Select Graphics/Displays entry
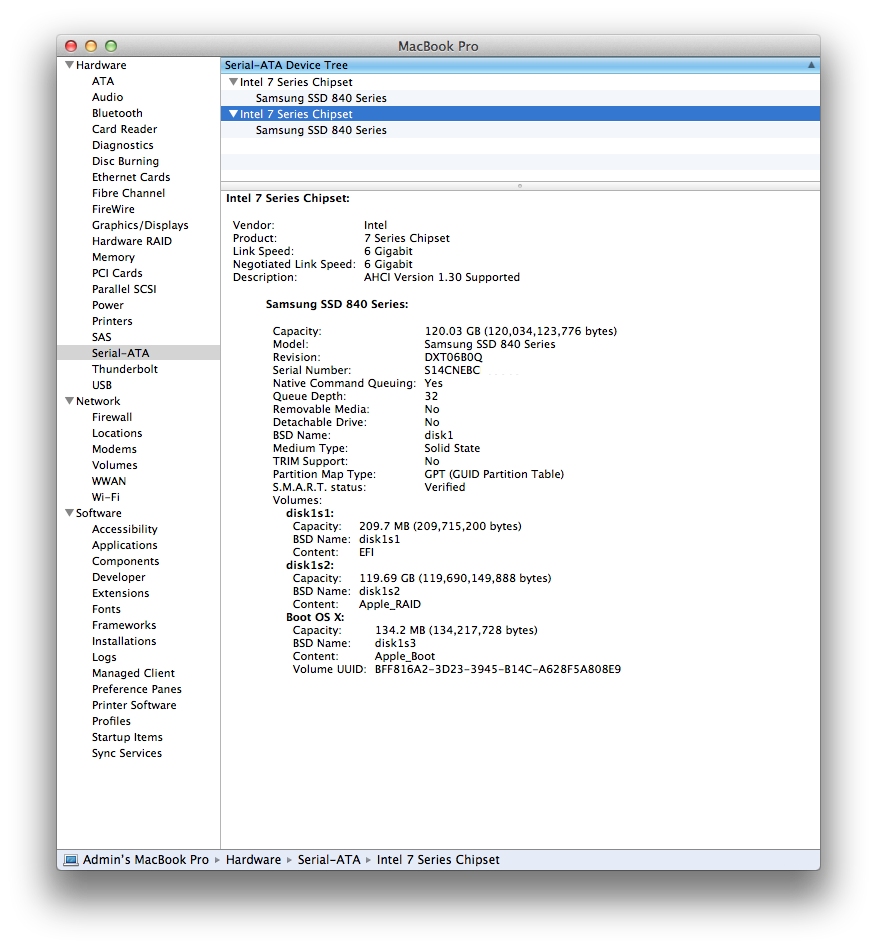Image resolution: width=877 pixels, height=949 pixels. click(140, 225)
